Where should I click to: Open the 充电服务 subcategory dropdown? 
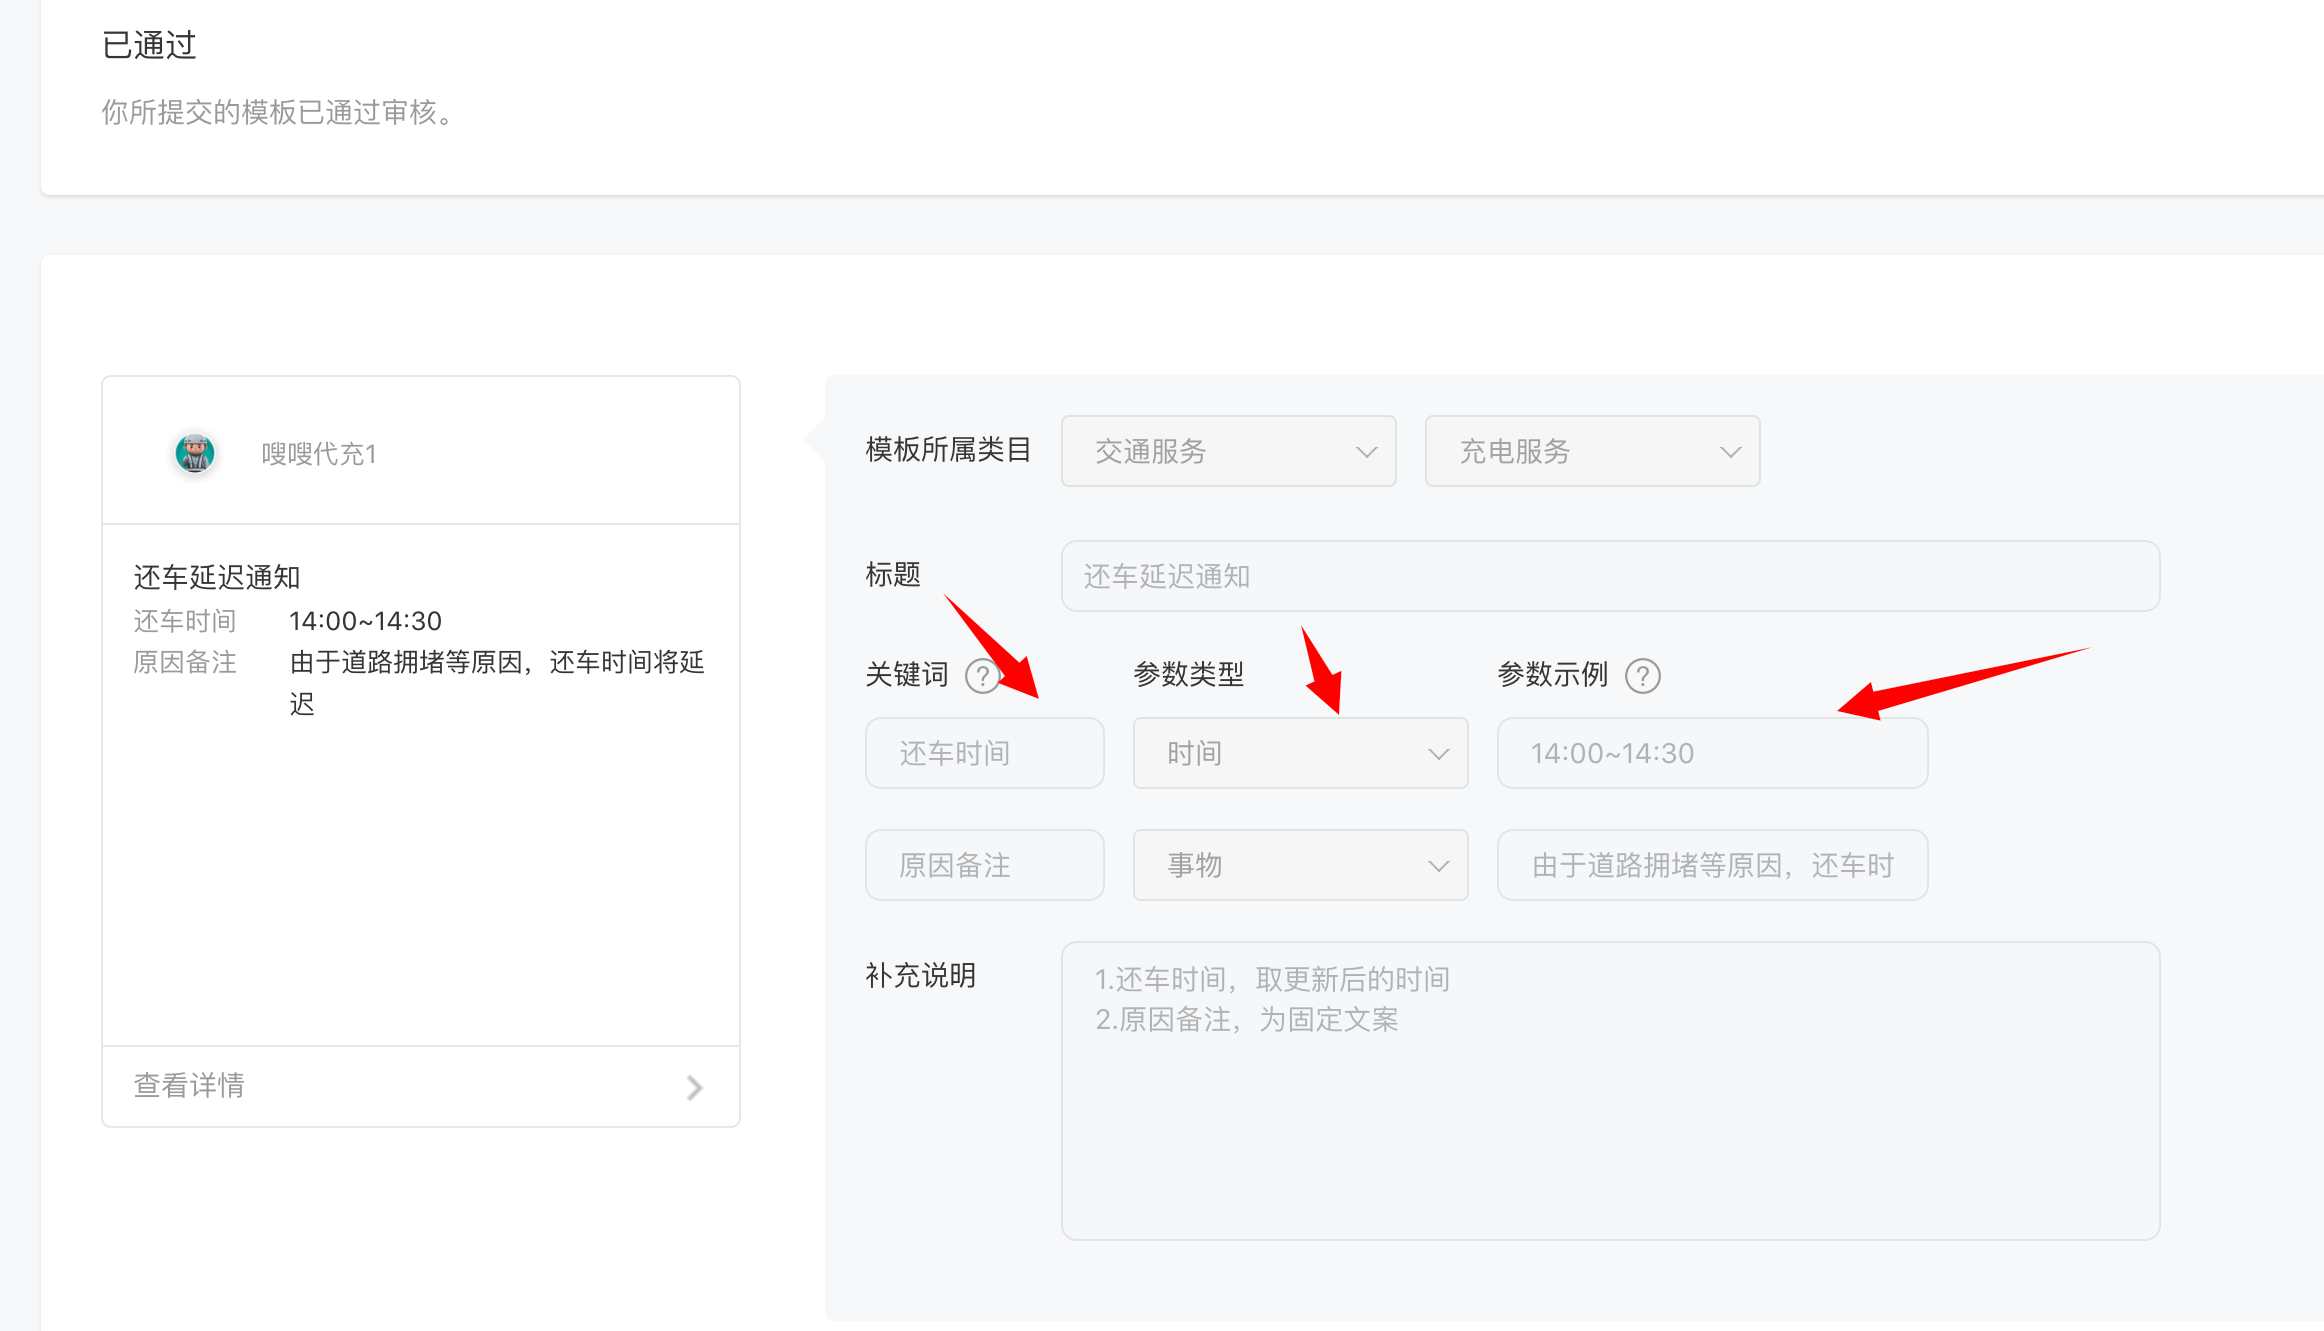point(1592,451)
